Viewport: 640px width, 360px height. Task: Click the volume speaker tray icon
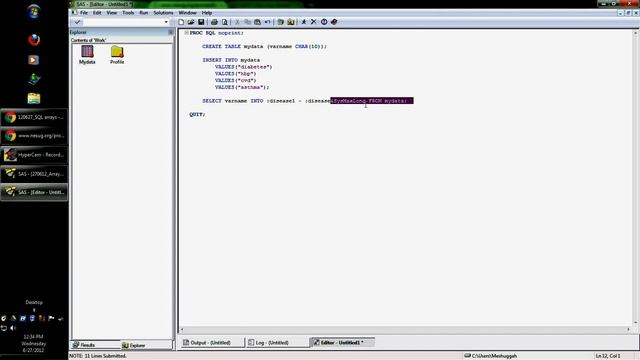click(13, 328)
